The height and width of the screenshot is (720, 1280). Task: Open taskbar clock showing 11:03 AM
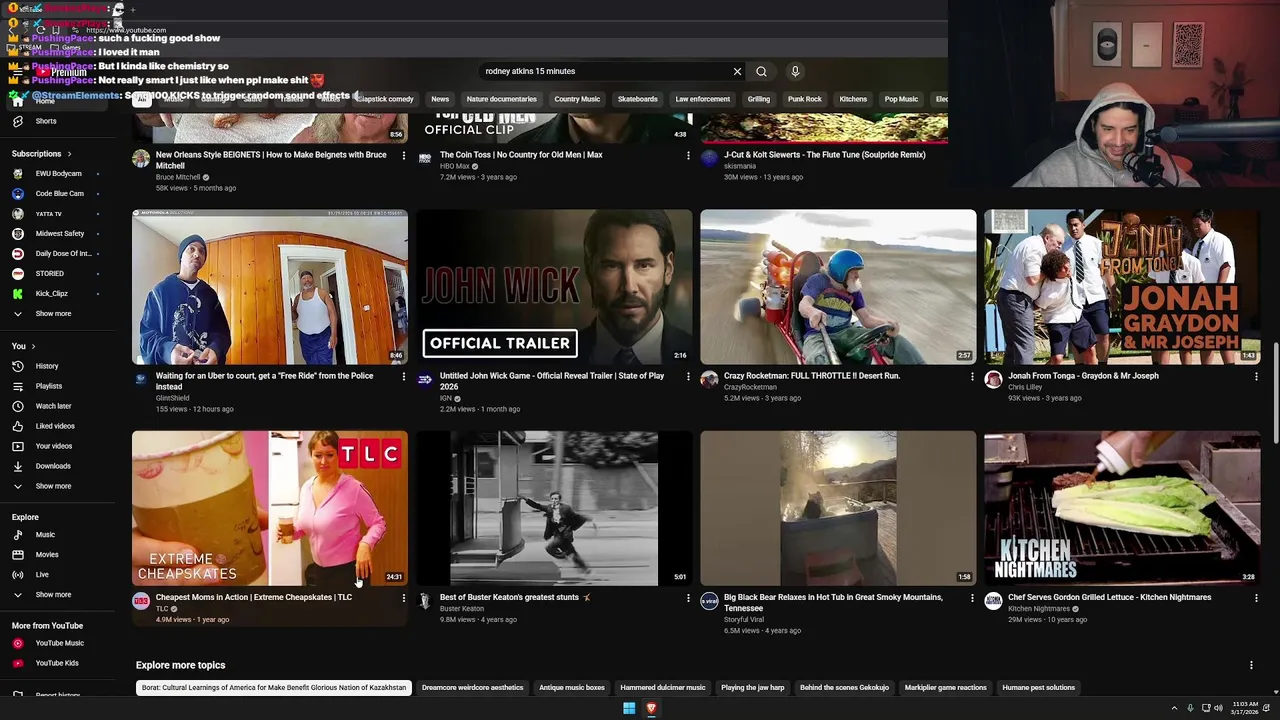click(x=1244, y=708)
